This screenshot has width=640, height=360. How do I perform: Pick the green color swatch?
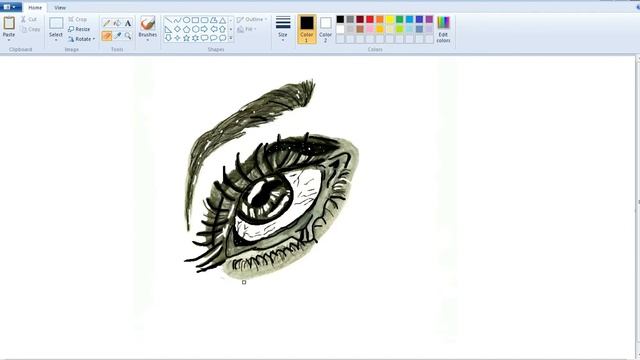click(400, 19)
